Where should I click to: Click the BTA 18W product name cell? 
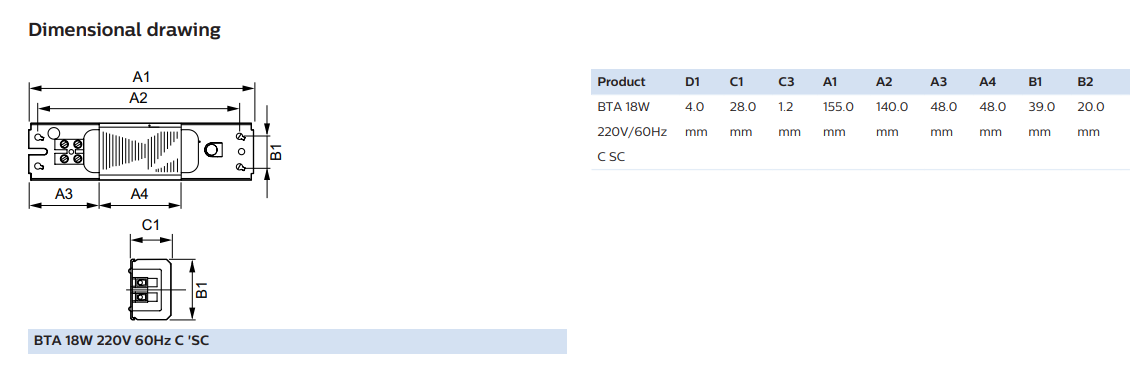[624, 107]
